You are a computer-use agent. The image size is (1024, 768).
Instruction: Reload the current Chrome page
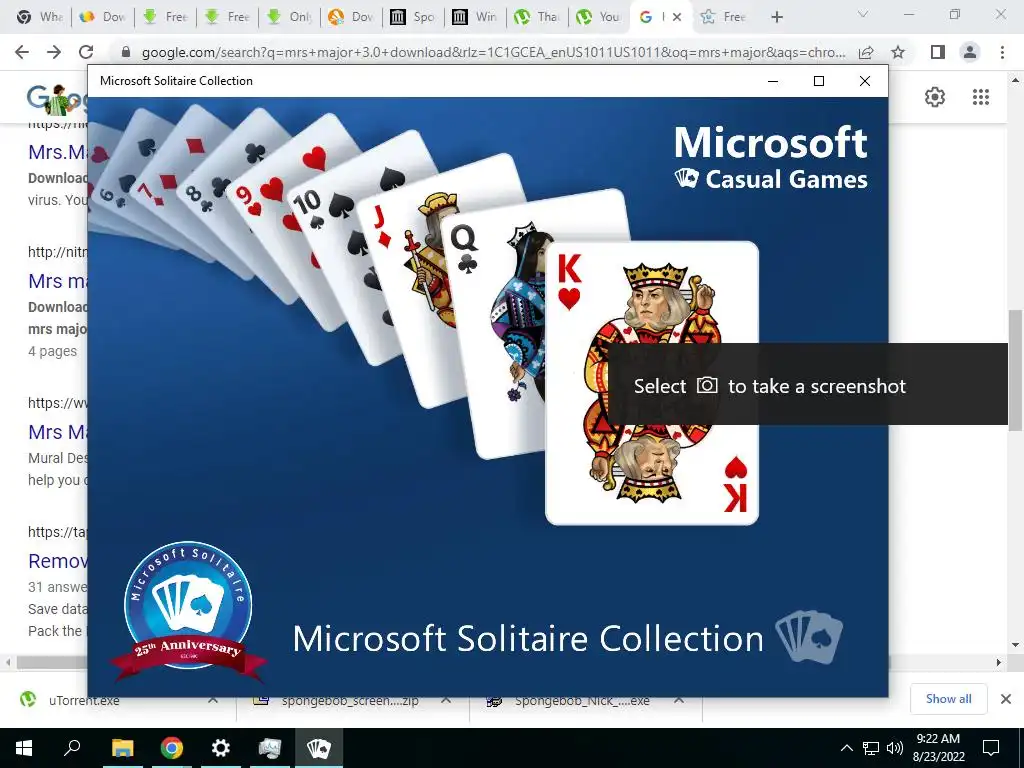pyautogui.click(x=86, y=52)
